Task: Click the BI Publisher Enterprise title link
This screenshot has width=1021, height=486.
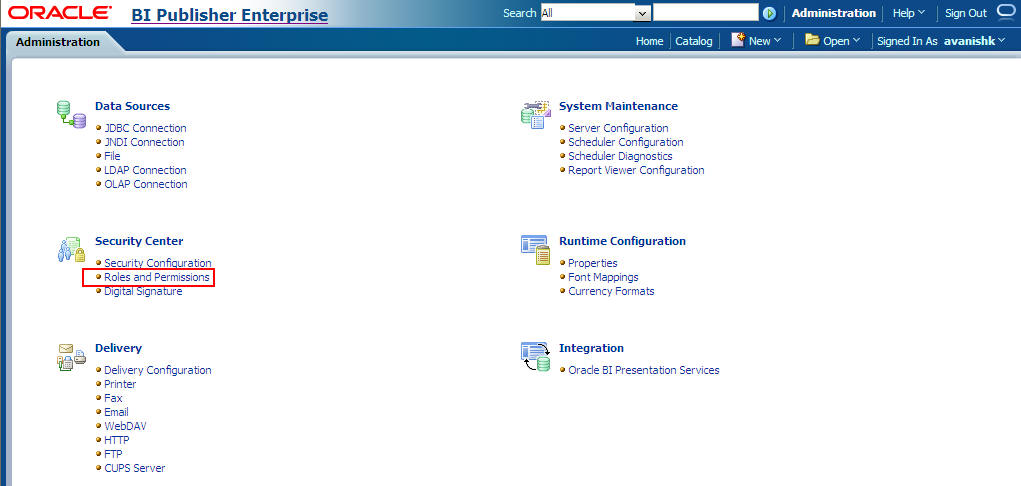Action: 229,14
